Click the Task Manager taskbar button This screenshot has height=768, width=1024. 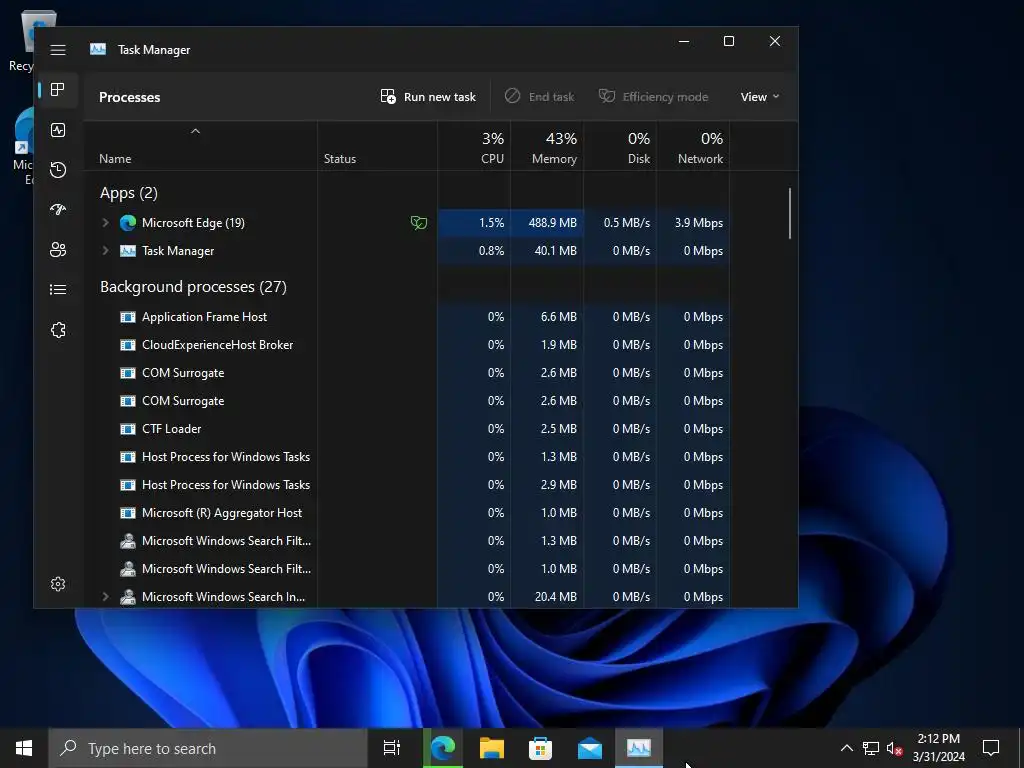click(639, 748)
